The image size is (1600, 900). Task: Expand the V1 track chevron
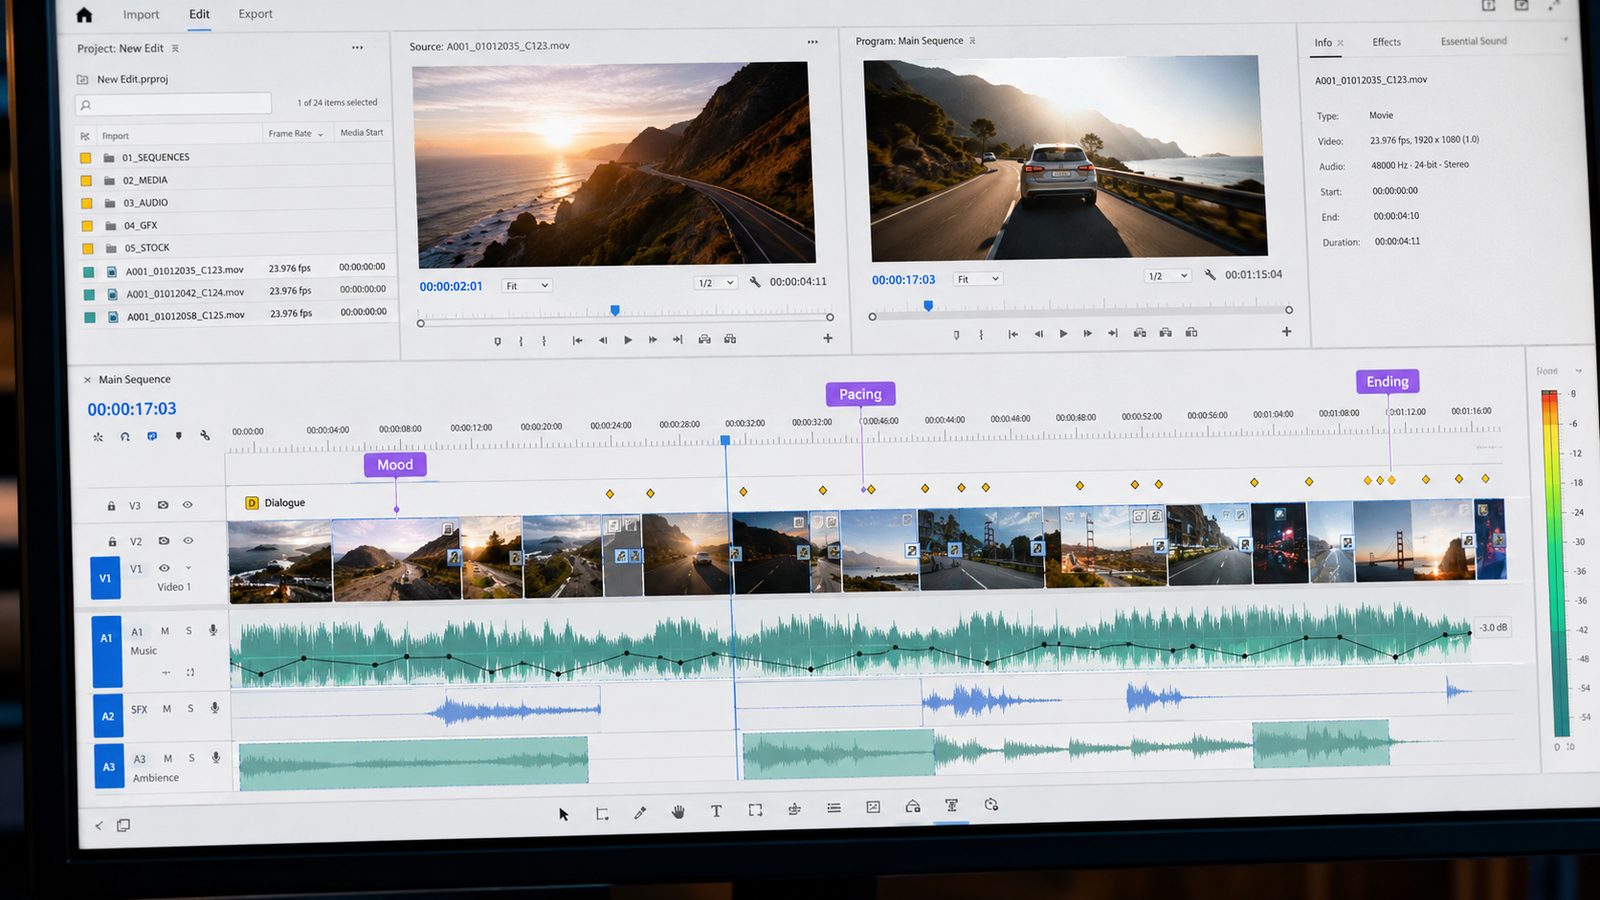pos(188,568)
